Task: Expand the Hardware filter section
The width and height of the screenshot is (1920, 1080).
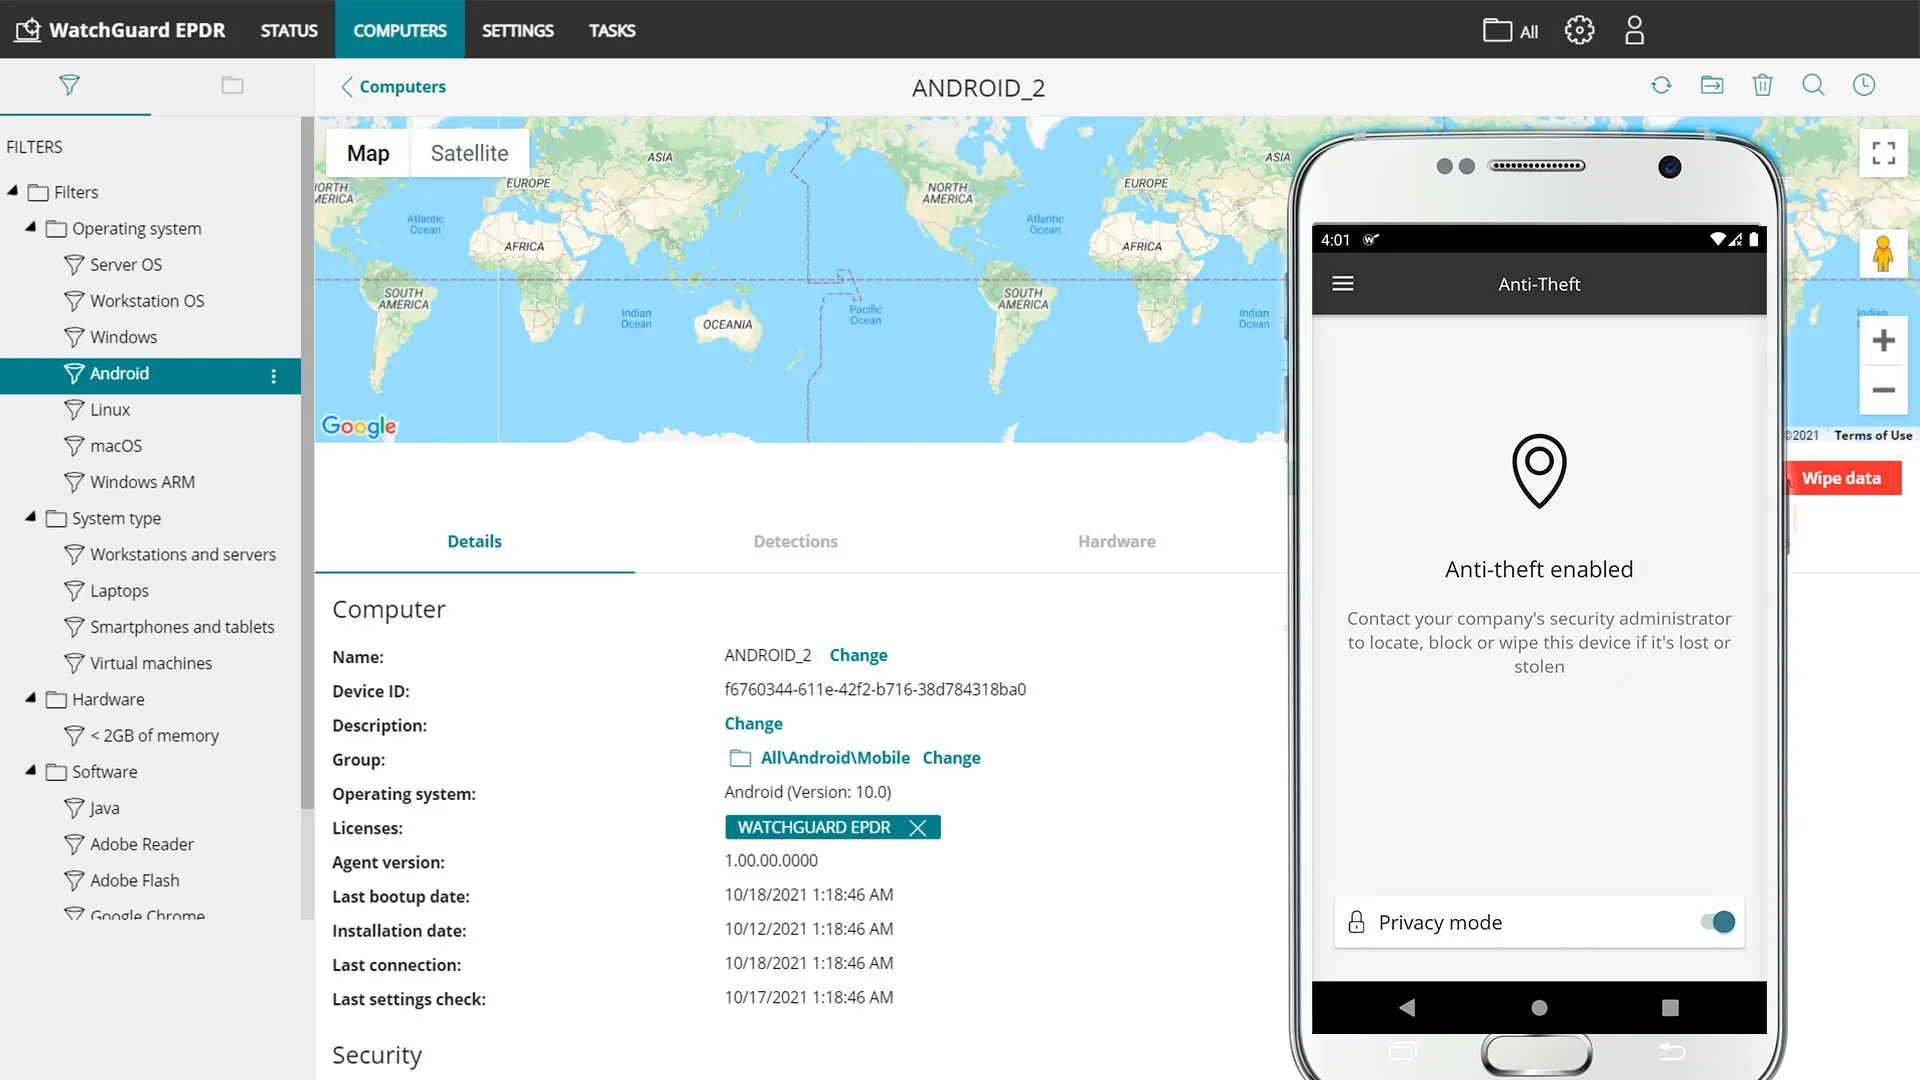Action: (29, 699)
